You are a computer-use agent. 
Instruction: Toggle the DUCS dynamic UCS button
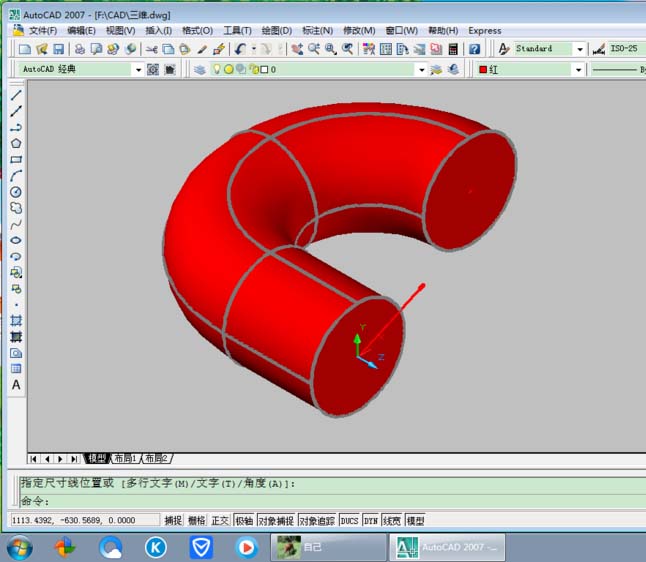pos(349,520)
